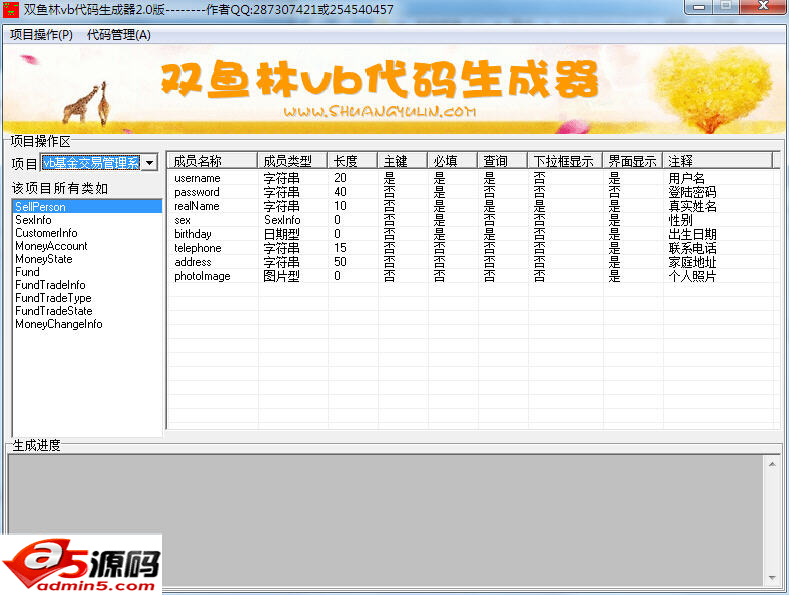Click the 下拉框显示 column header
The height and width of the screenshot is (595, 789).
tap(565, 161)
